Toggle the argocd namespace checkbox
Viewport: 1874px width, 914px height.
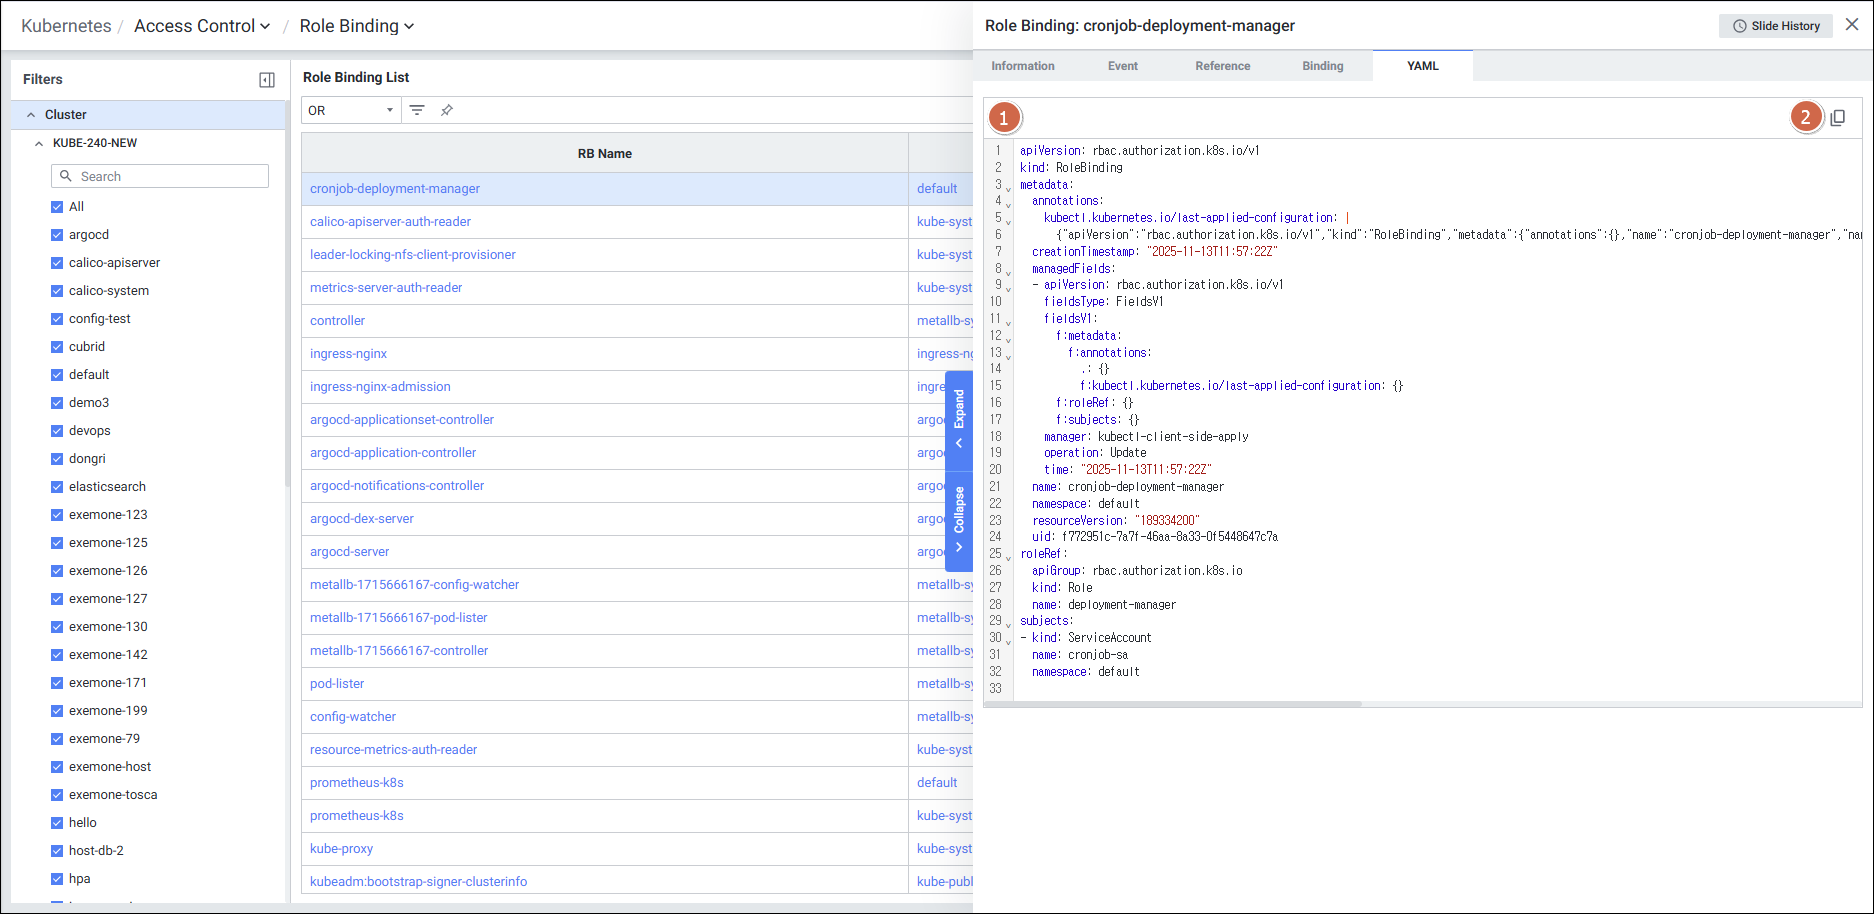57,235
